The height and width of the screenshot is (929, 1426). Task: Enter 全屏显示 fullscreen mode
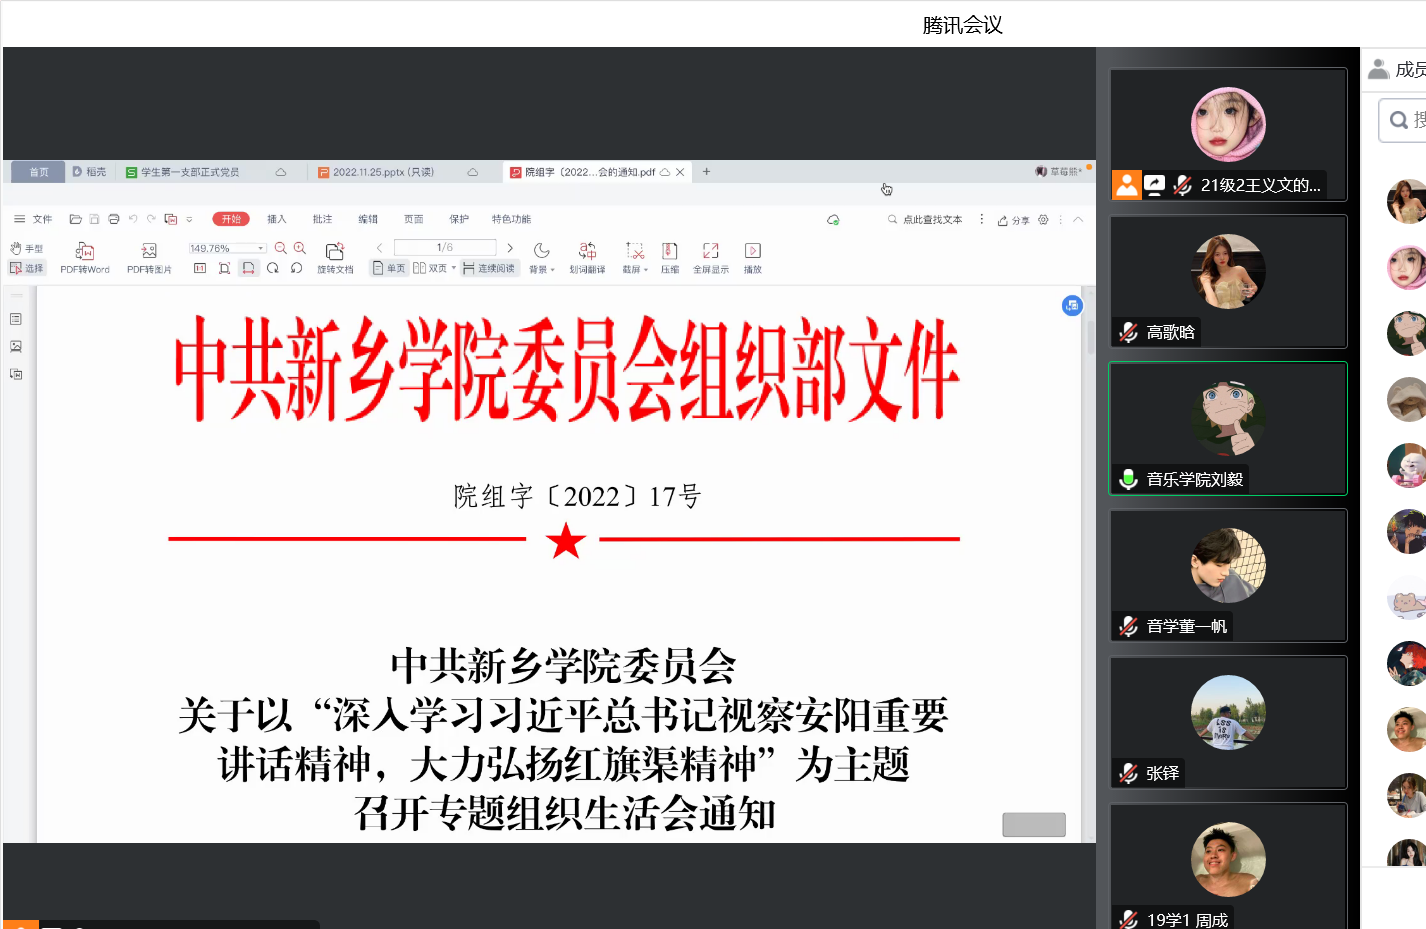[710, 252]
